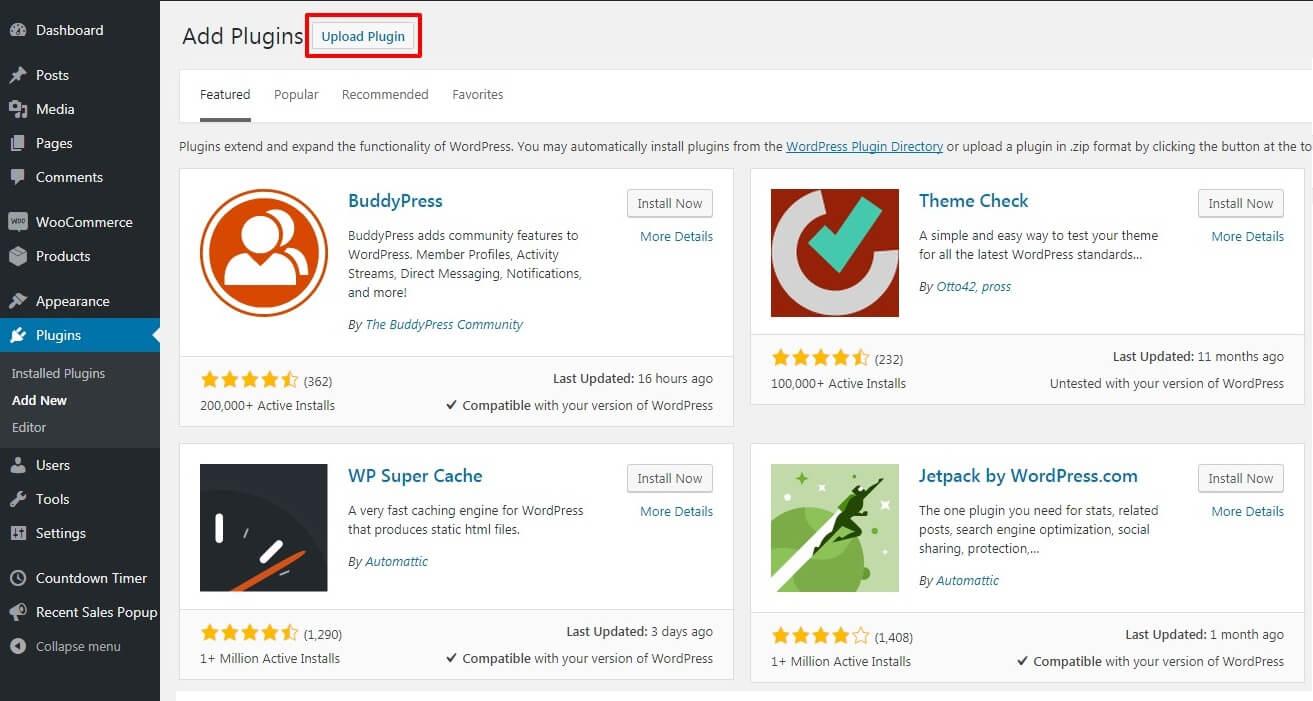Open the pross author link

point(996,287)
